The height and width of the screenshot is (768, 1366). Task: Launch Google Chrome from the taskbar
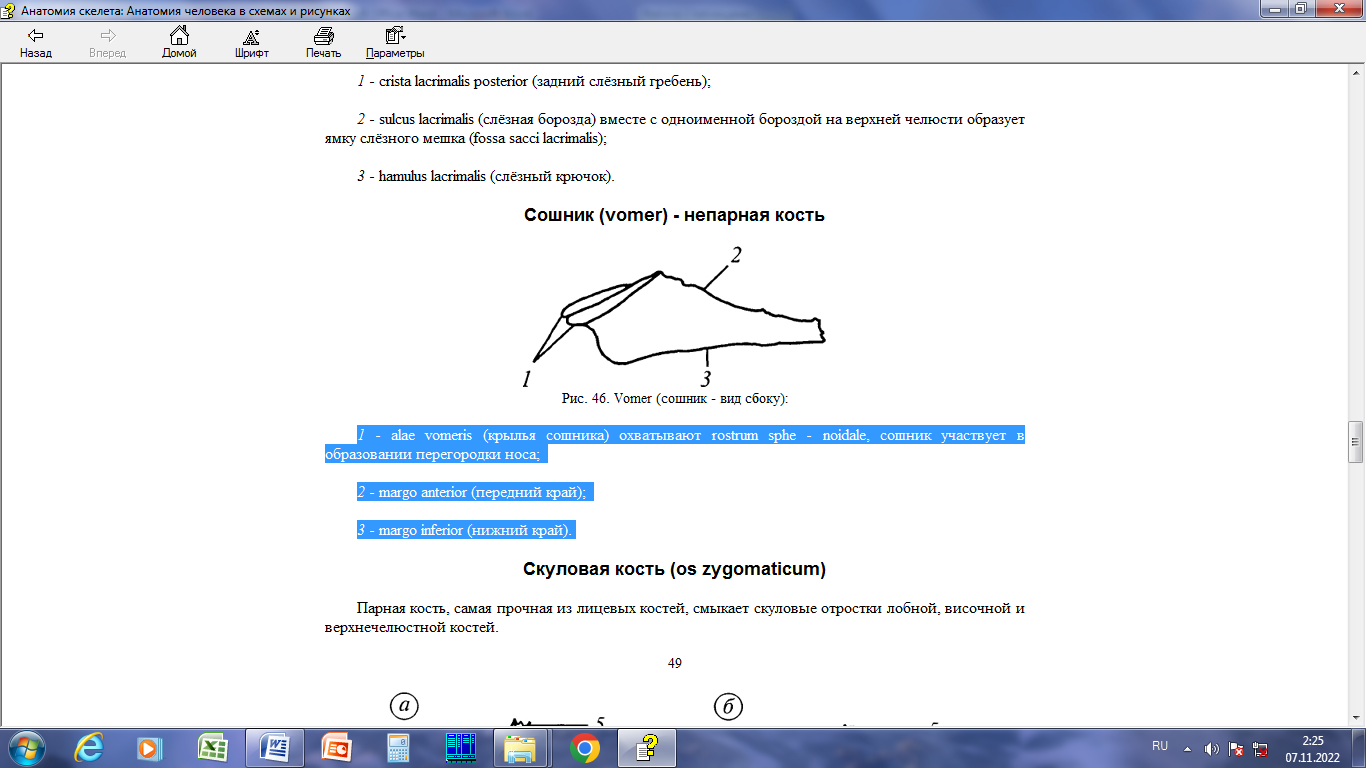584,747
